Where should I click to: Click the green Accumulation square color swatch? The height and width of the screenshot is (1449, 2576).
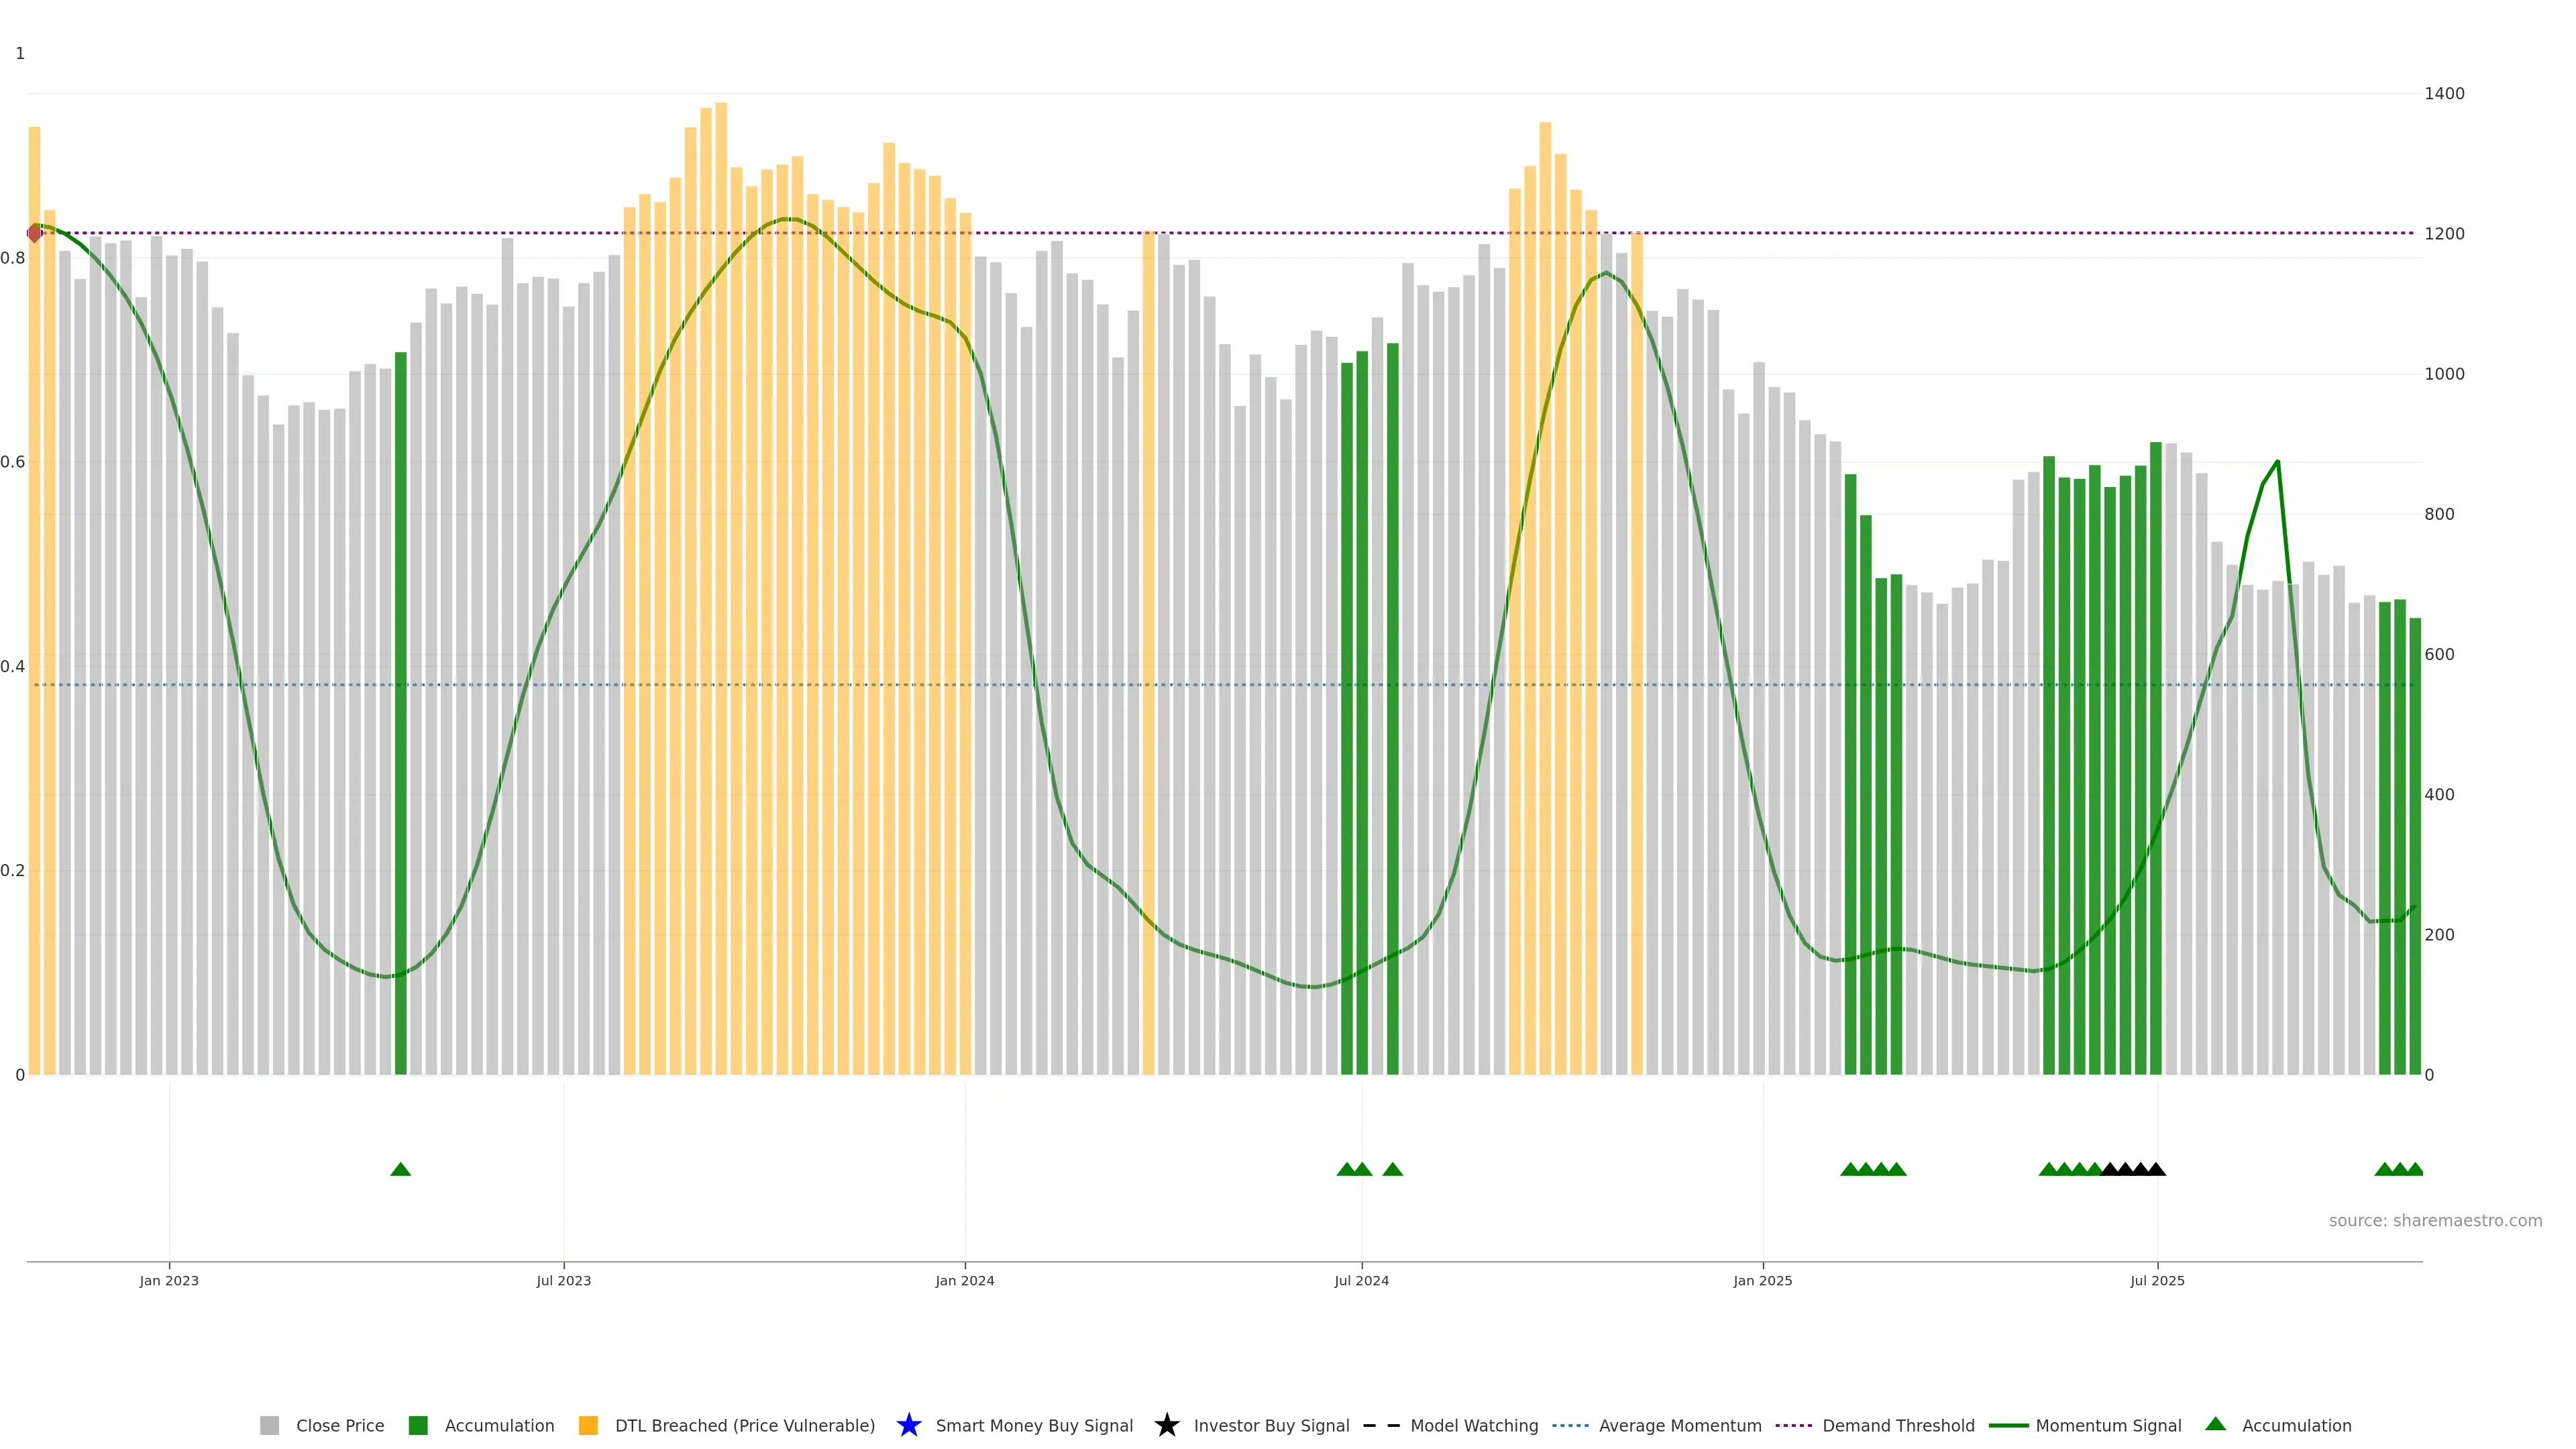coord(418,1425)
